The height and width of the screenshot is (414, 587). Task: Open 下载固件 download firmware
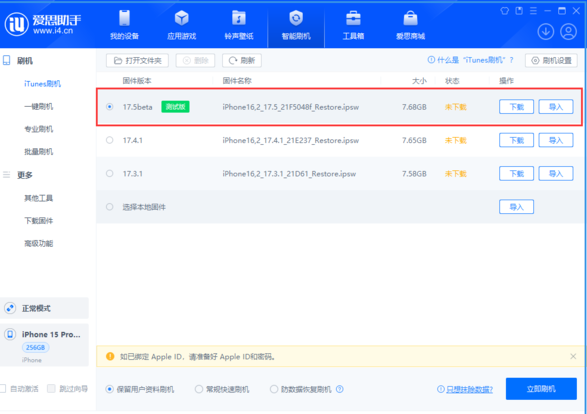pyautogui.click(x=39, y=221)
